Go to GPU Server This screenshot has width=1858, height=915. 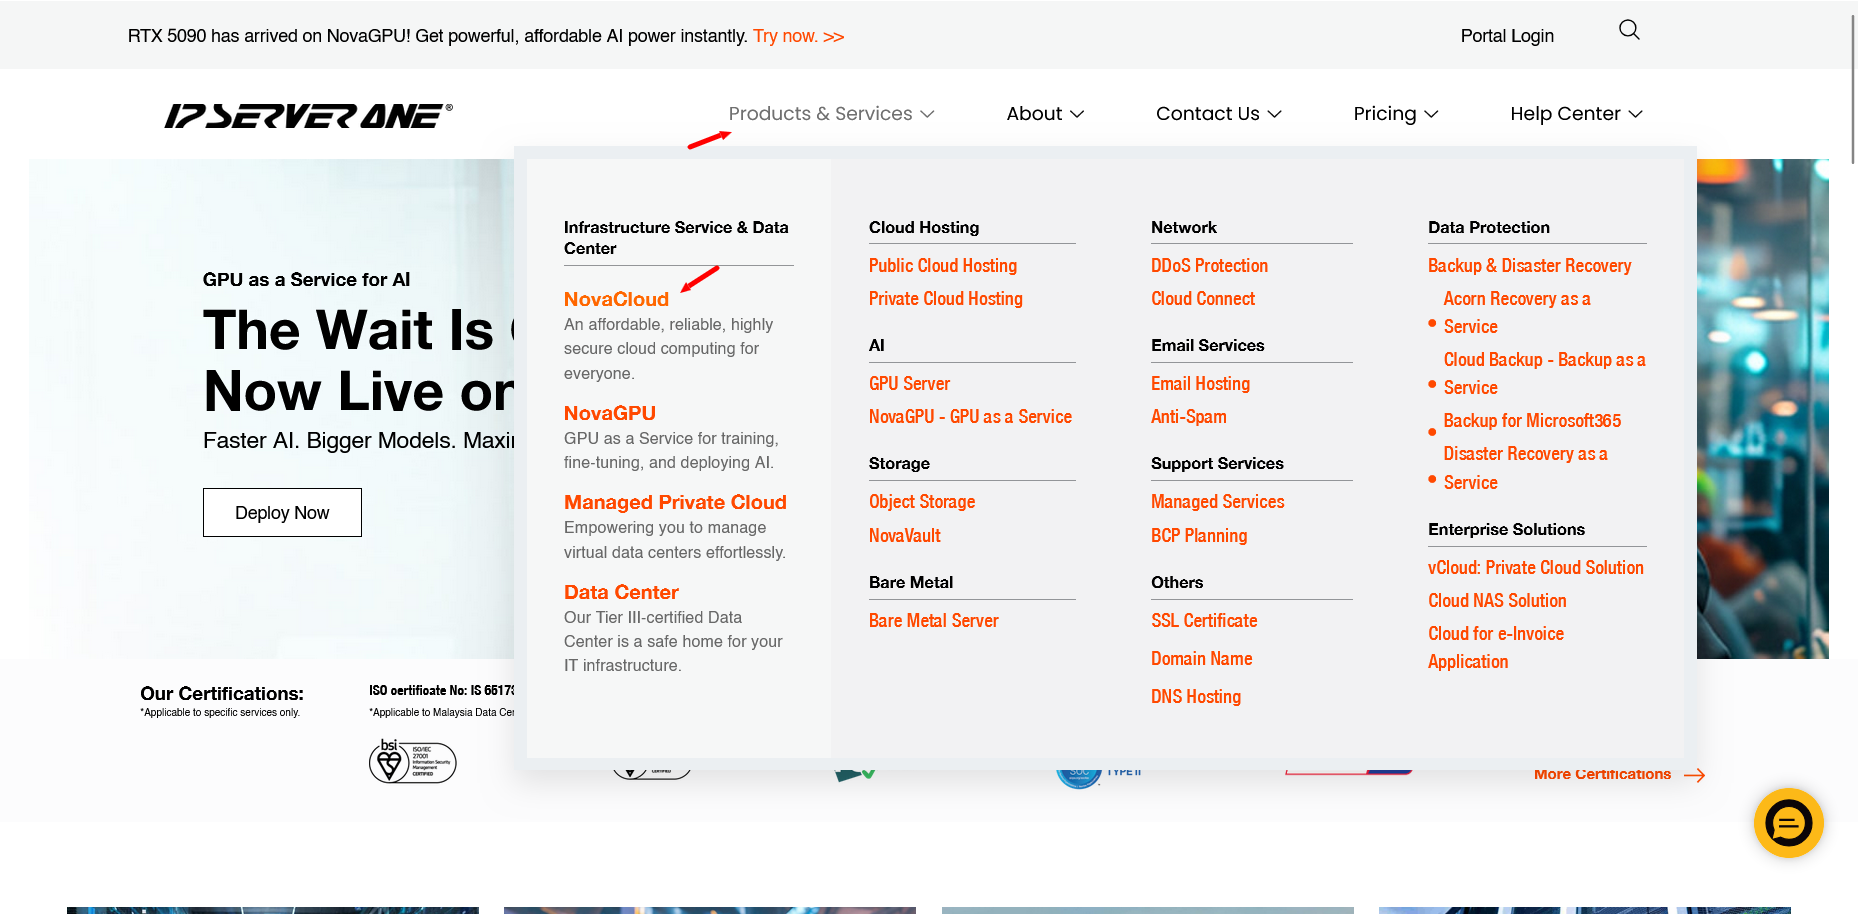[909, 383]
